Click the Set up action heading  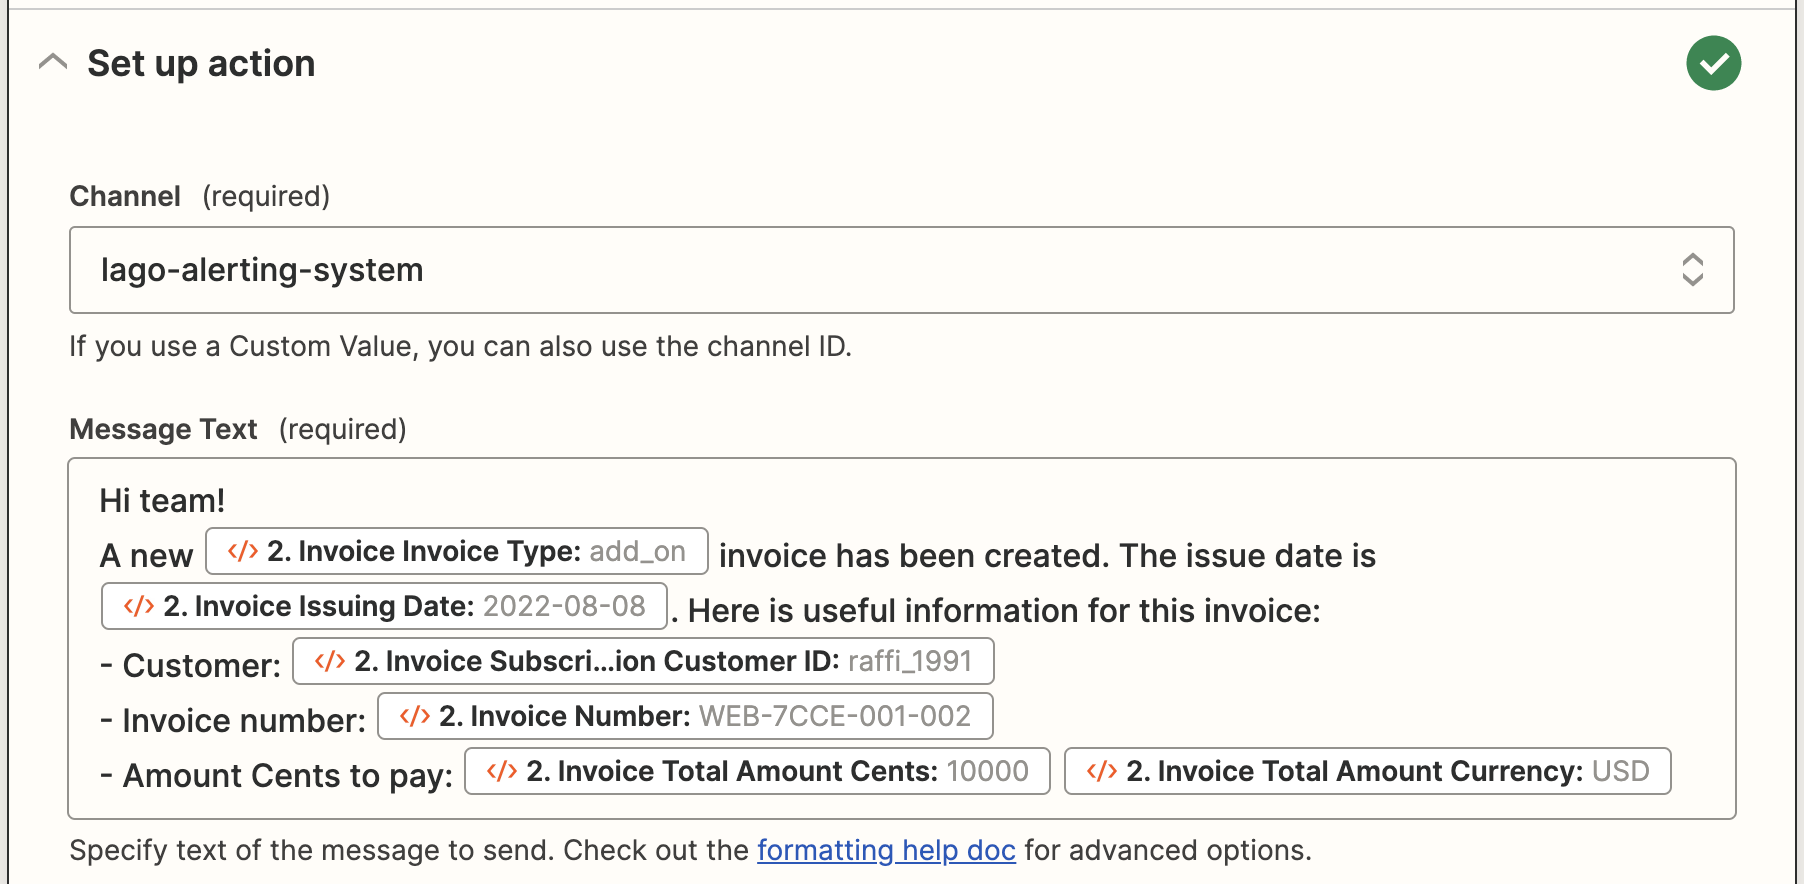click(201, 63)
